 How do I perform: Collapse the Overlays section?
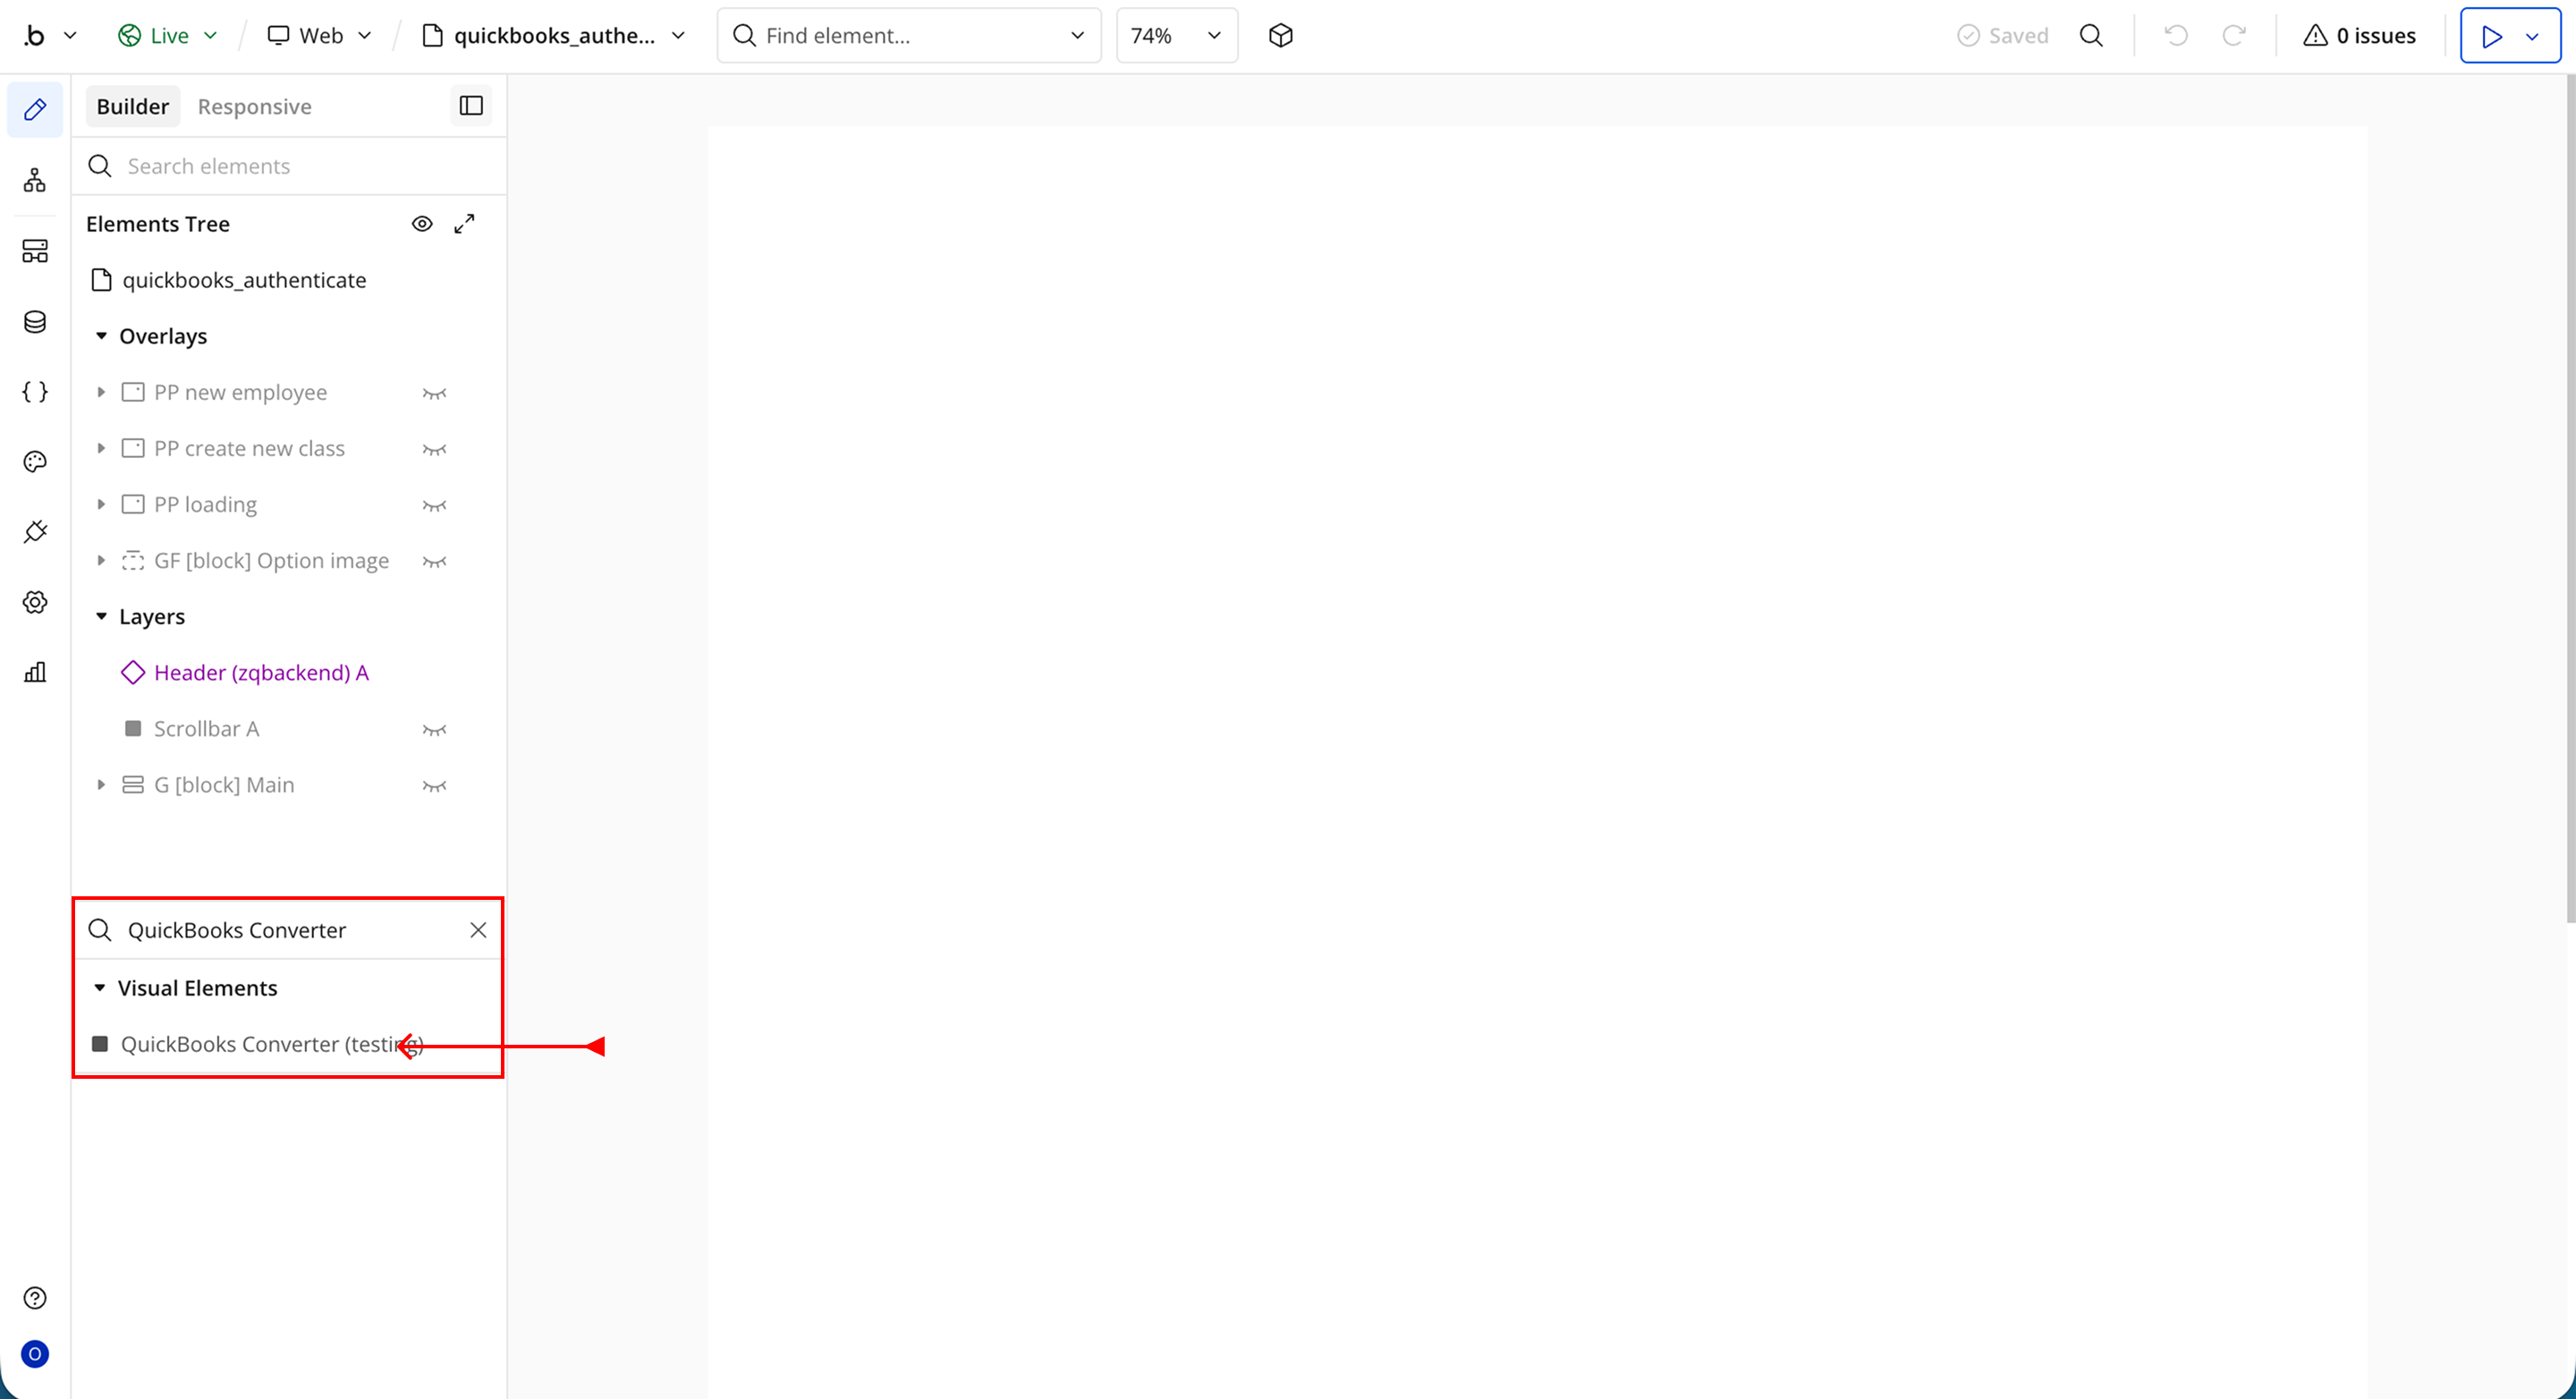(101, 336)
